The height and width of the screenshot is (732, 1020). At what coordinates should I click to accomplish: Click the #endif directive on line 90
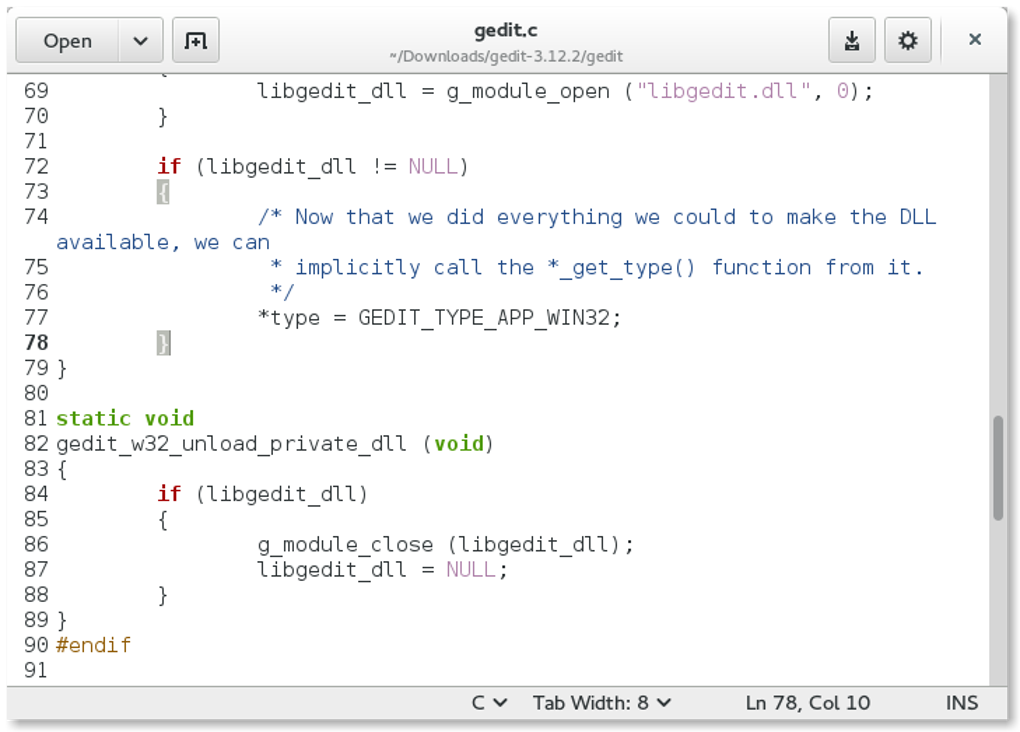[x=92, y=645]
